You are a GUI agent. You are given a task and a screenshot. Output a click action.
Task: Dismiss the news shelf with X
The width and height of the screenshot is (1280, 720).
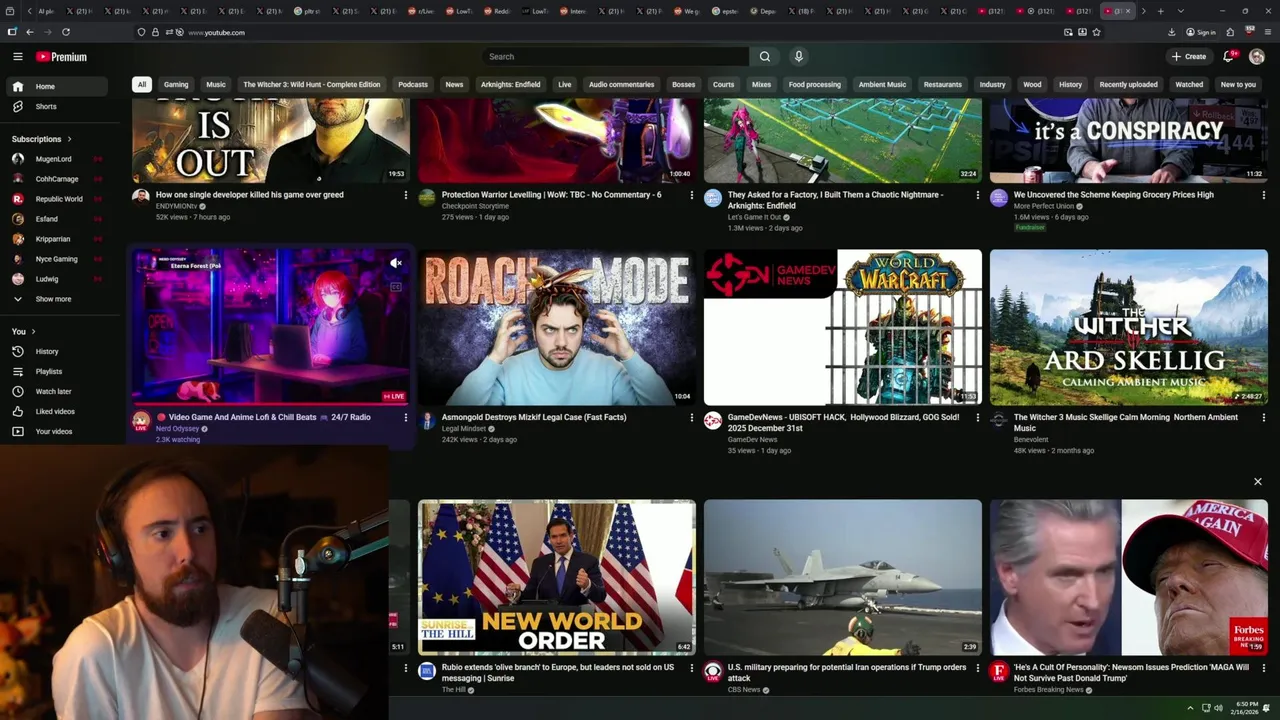tap(1258, 482)
